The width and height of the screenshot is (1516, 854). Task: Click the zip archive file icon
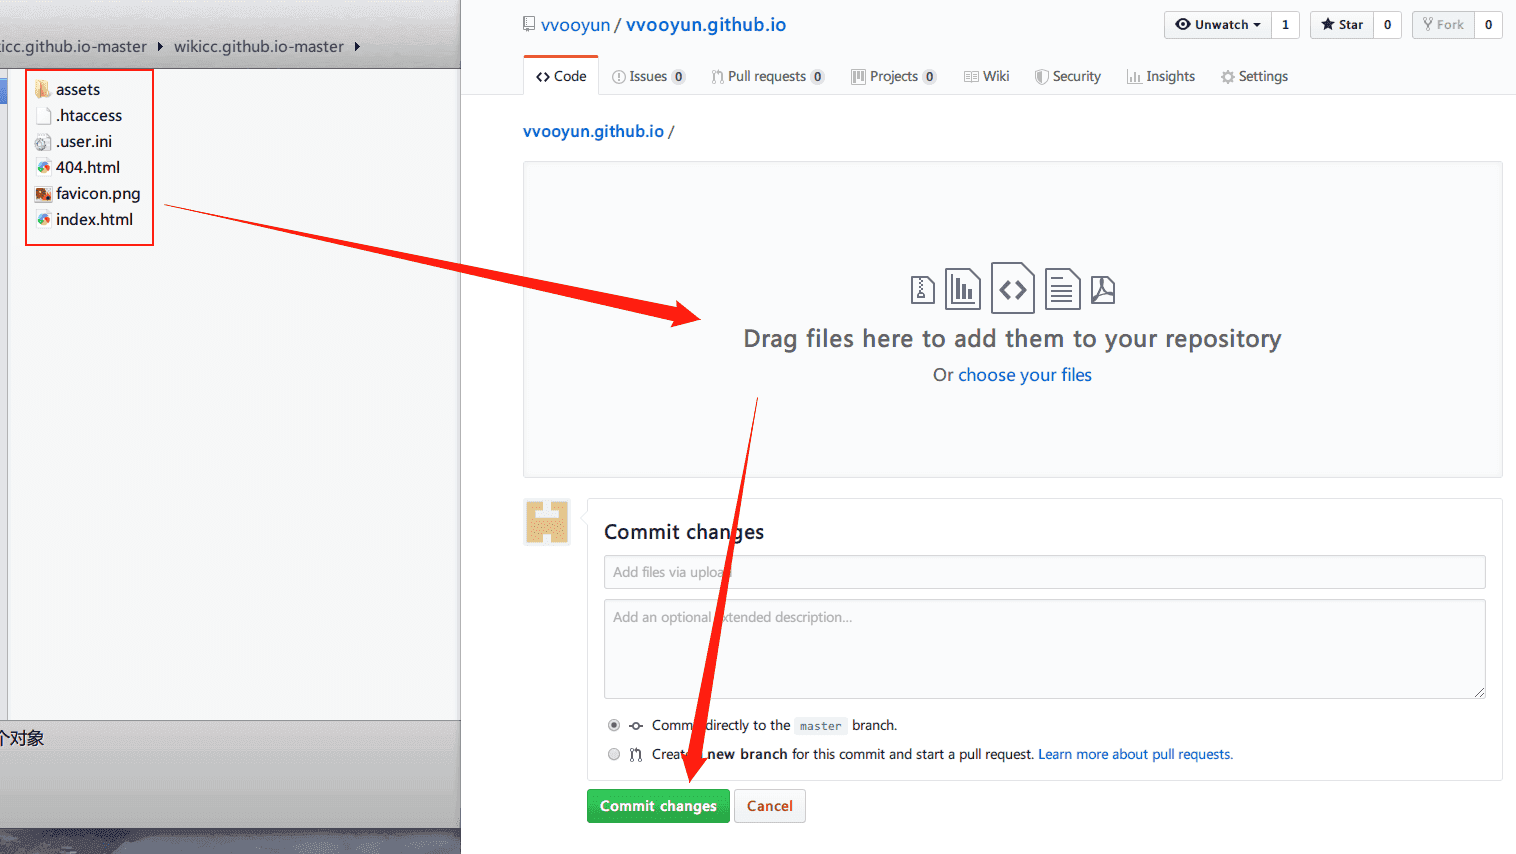click(922, 290)
